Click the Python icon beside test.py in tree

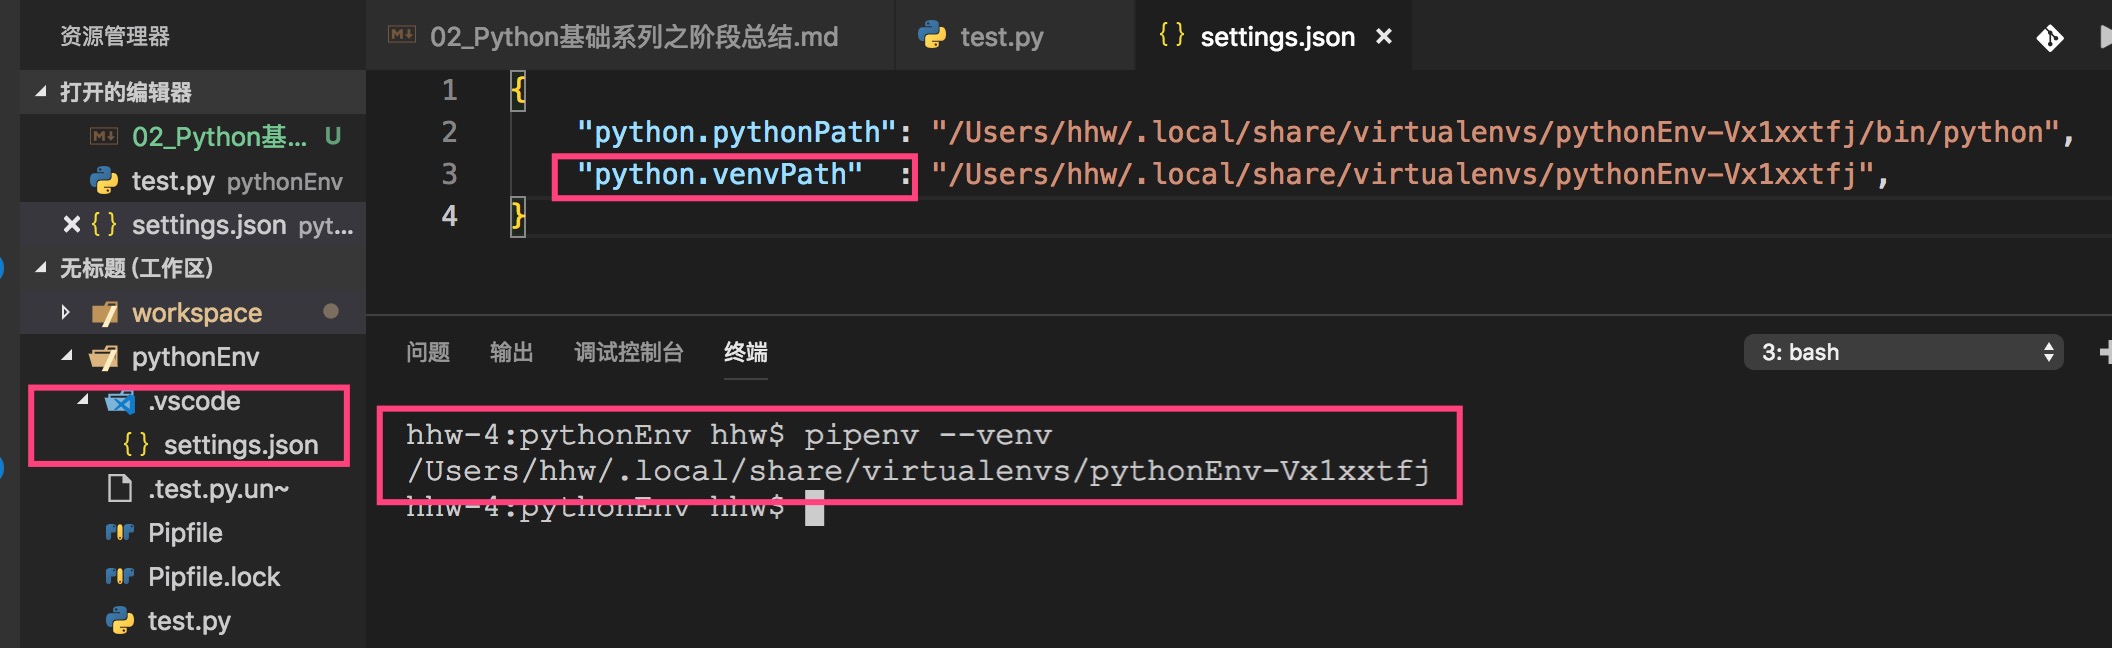[x=120, y=621]
